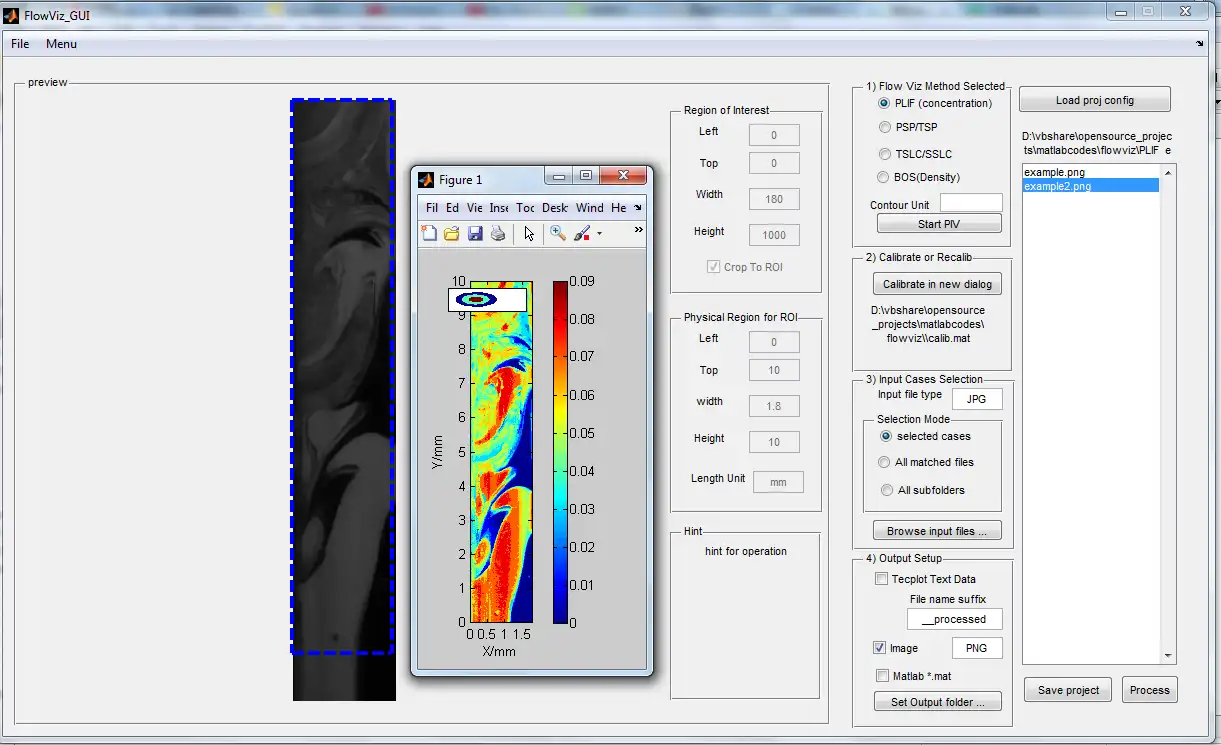This screenshot has height=745, width=1221.
Task: Select the Edit Plot arrow tool
Action: pos(529,233)
